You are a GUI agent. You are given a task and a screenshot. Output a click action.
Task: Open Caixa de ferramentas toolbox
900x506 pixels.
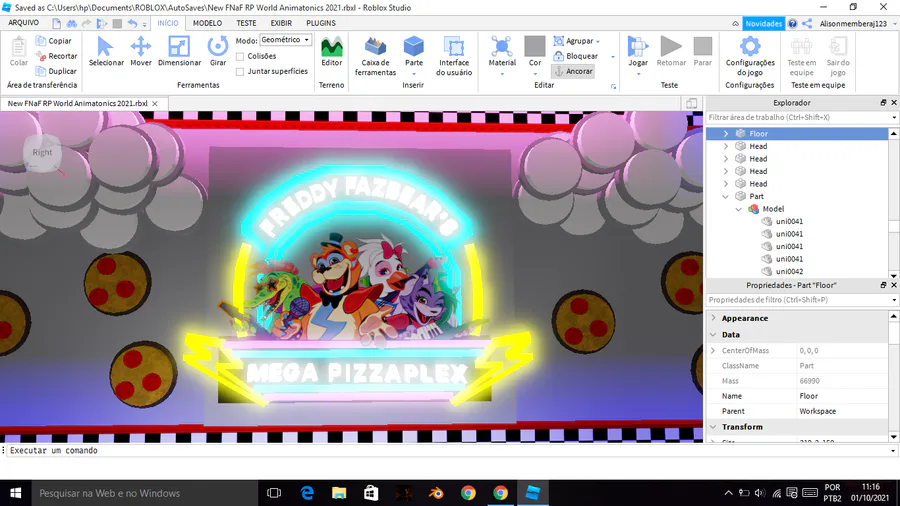(375, 56)
